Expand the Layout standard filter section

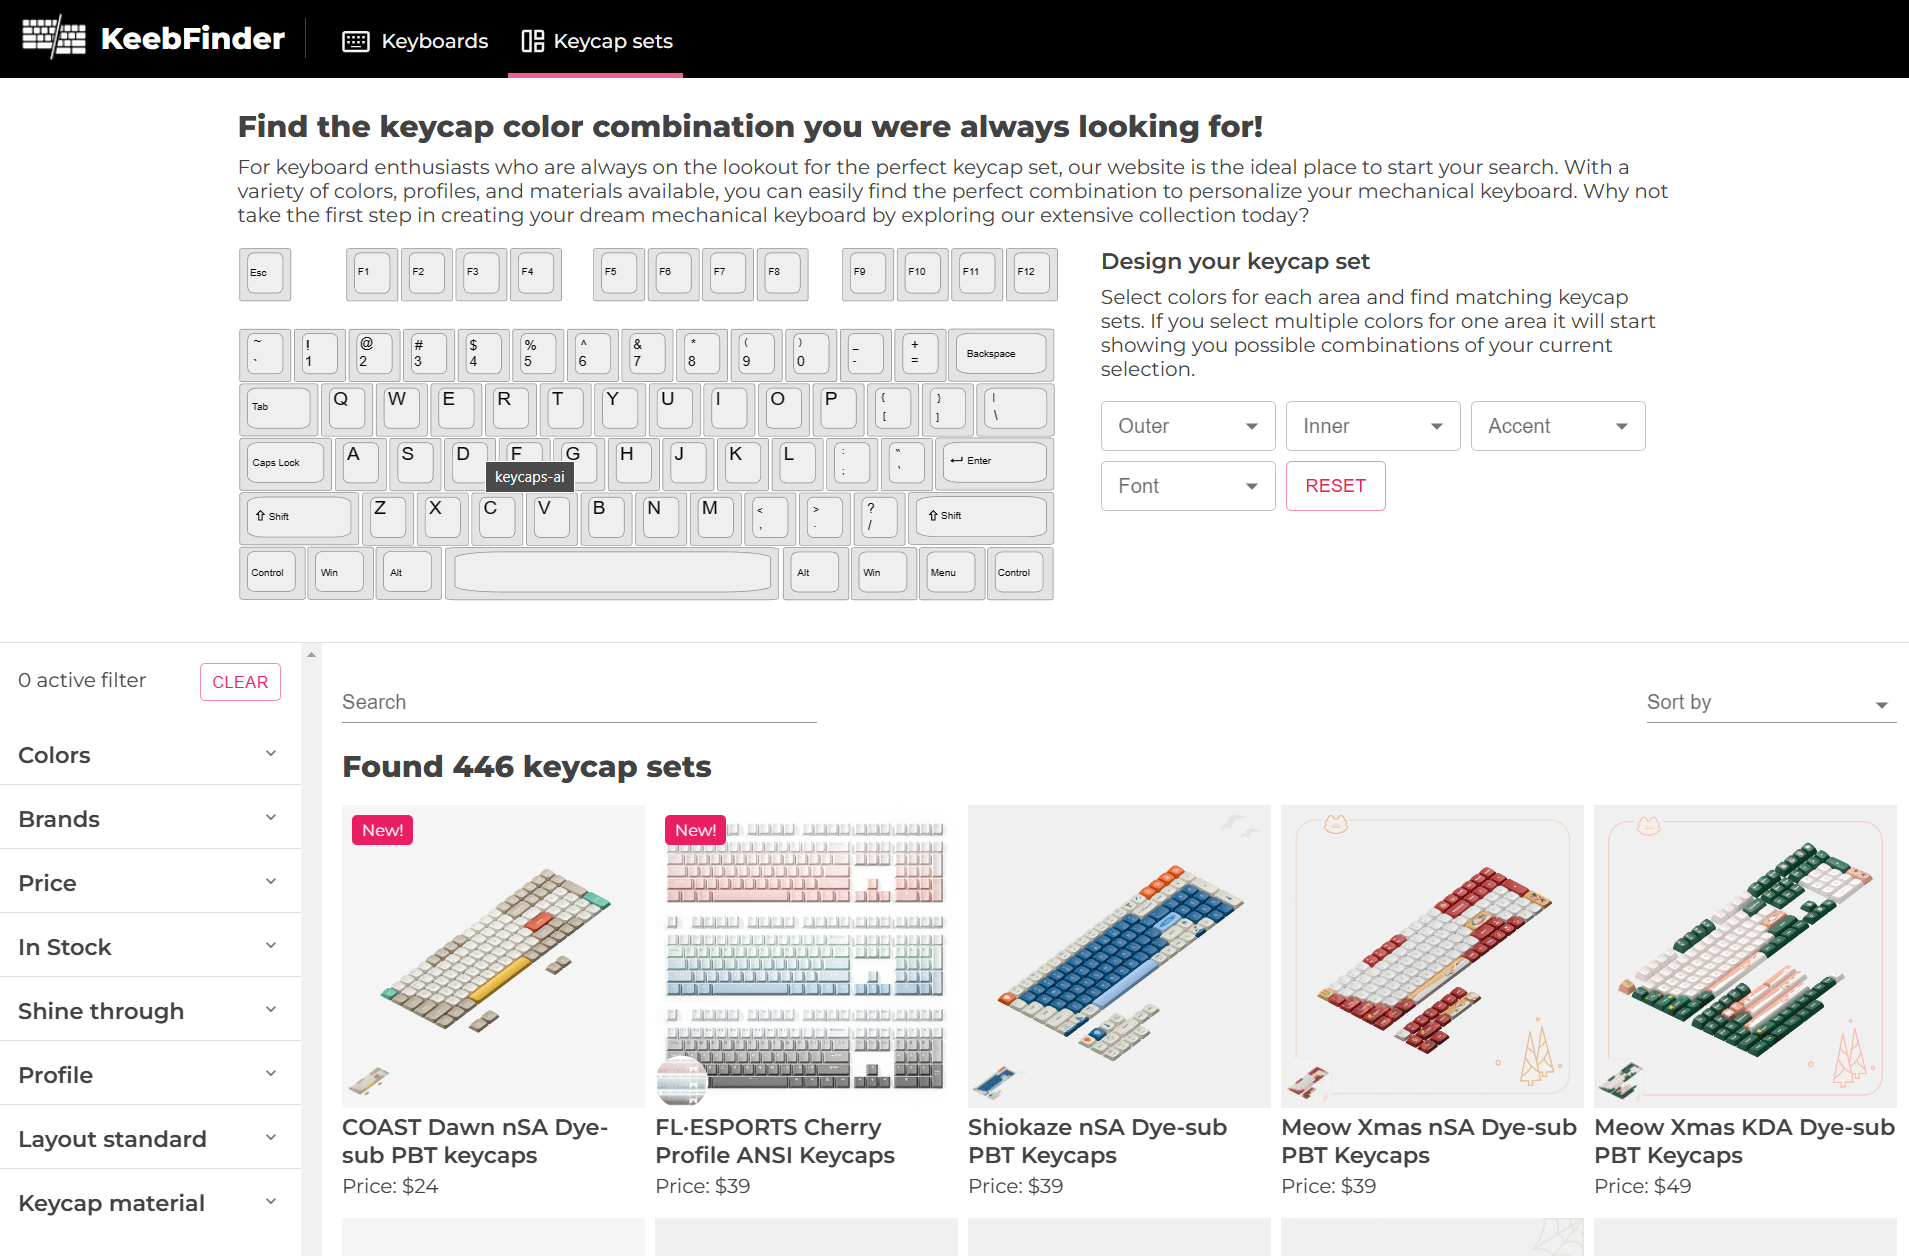[150, 1139]
